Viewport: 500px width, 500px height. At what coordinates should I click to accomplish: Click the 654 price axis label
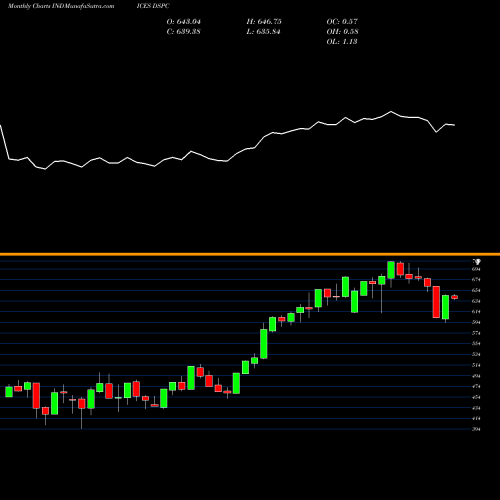[476, 290]
